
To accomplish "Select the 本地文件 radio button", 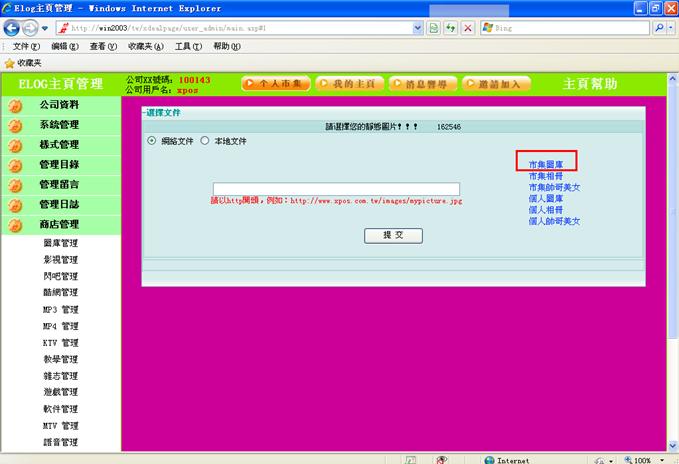I will tap(205, 141).
